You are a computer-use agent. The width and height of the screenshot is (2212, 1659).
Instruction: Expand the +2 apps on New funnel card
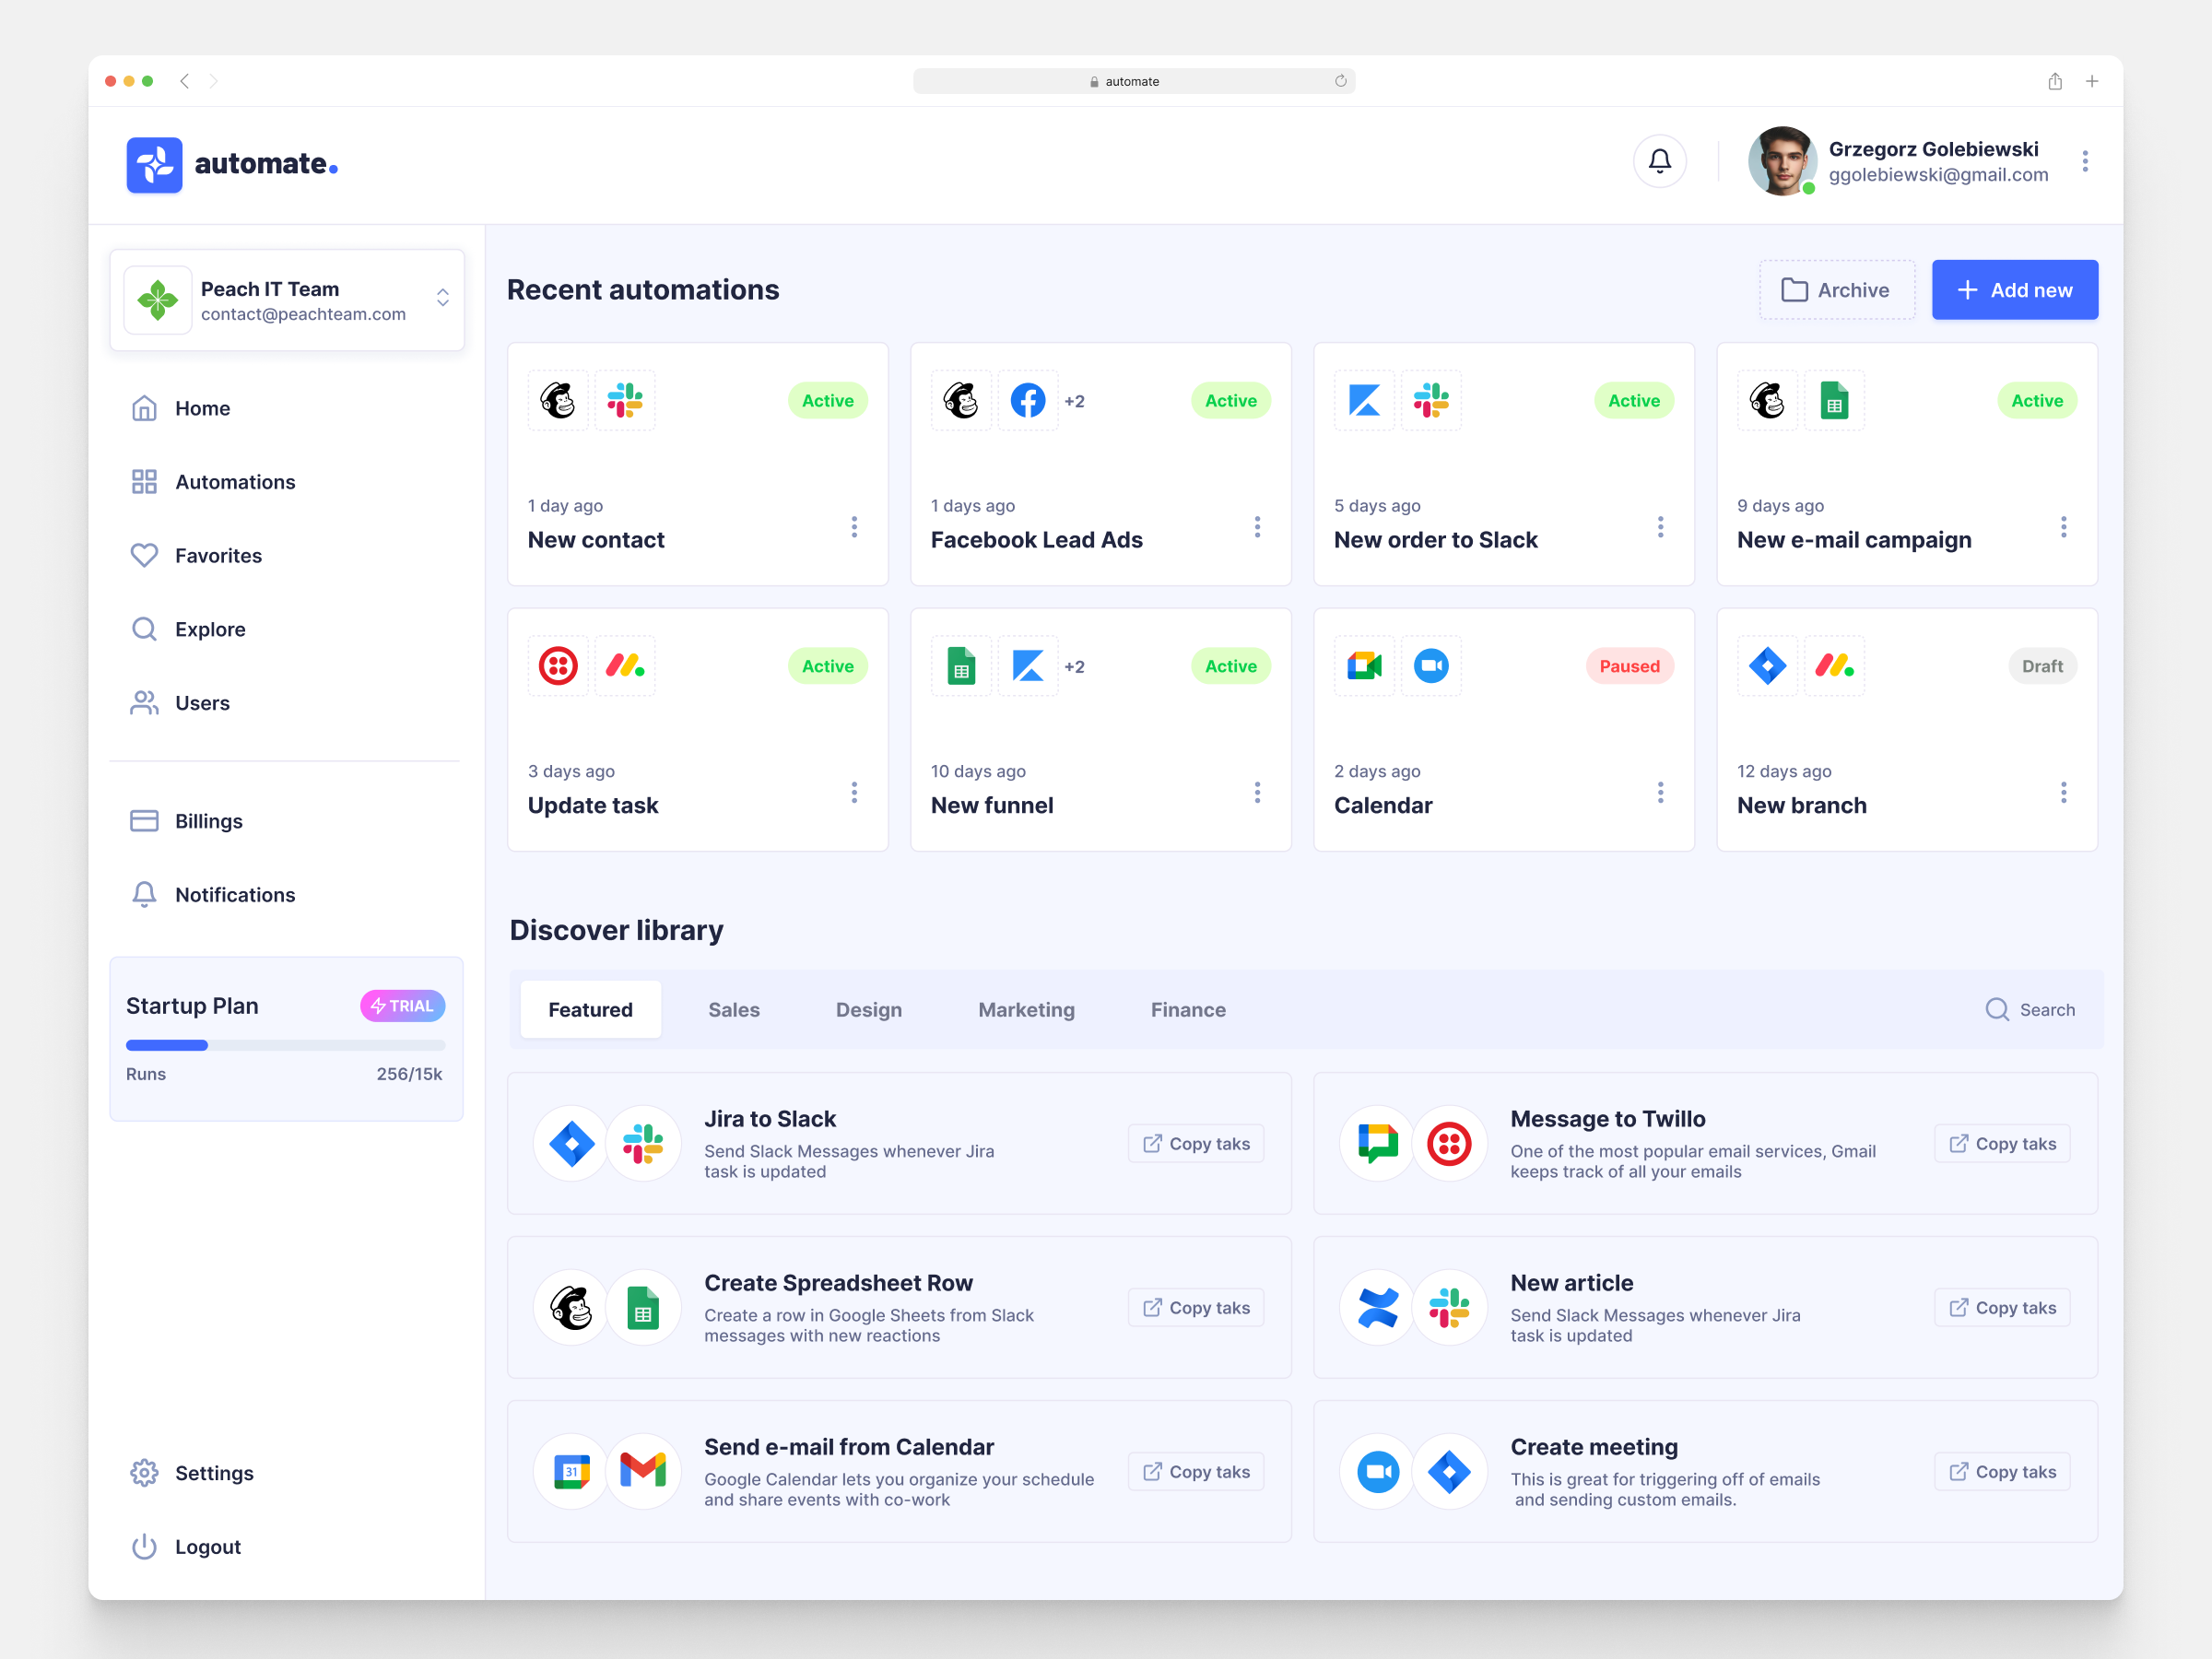click(1075, 666)
